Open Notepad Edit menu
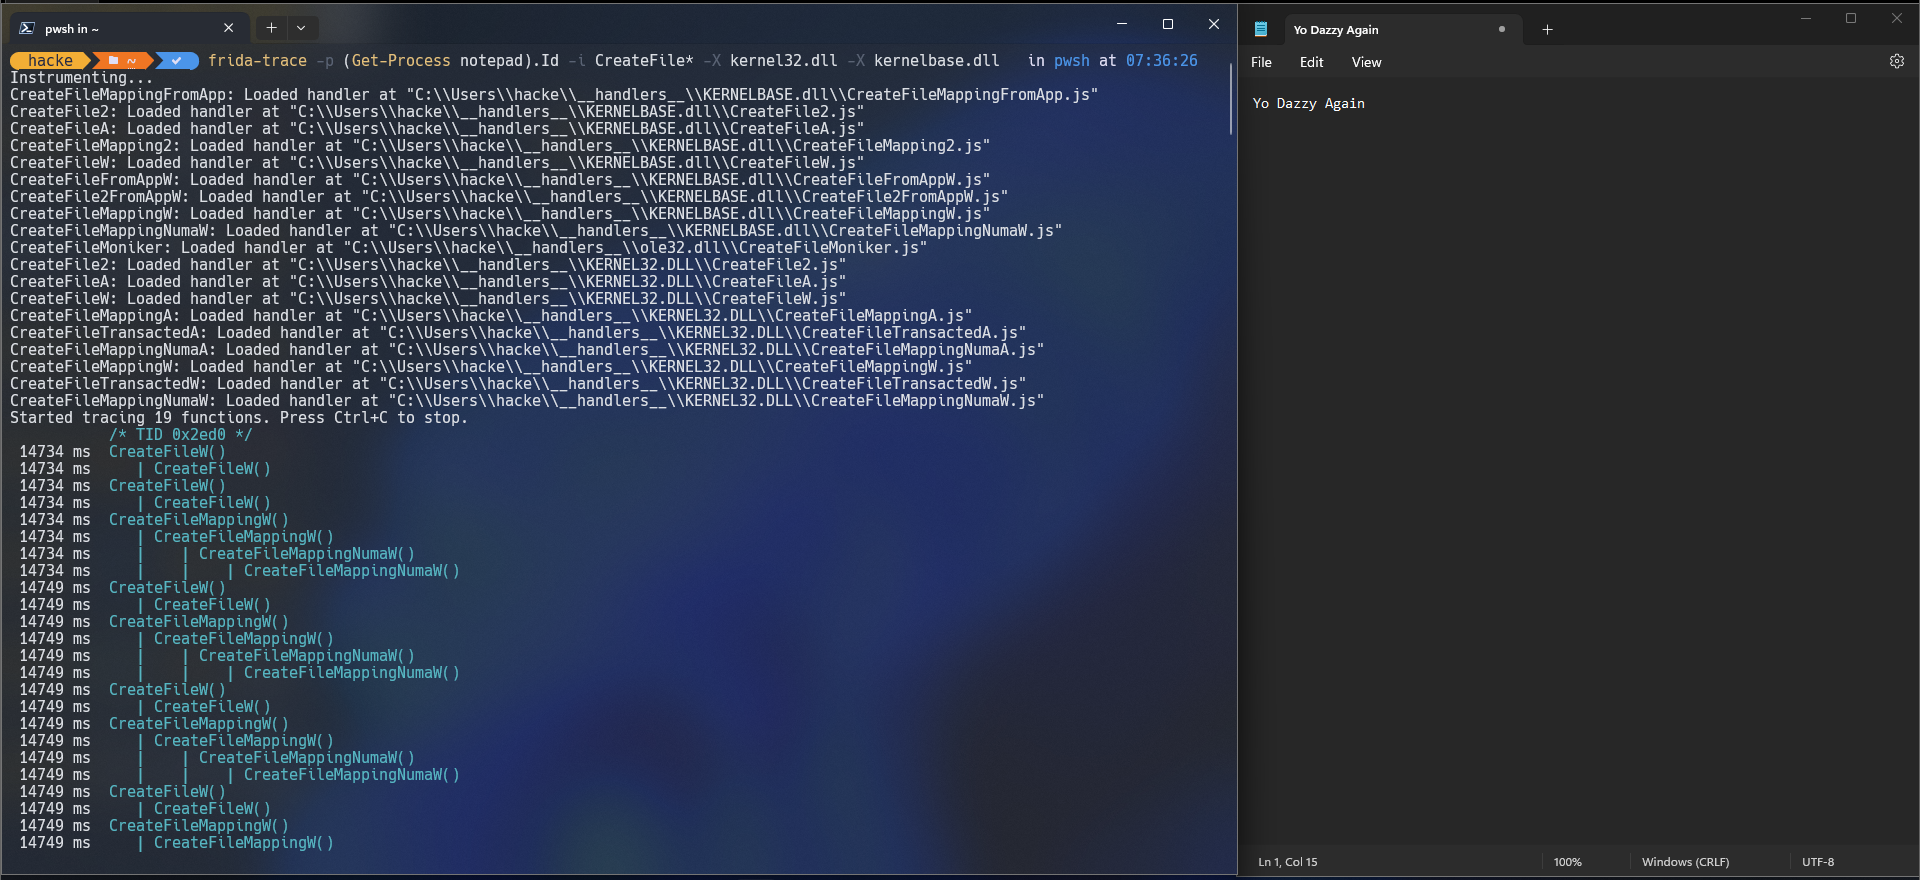1920x880 pixels. (x=1311, y=62)
